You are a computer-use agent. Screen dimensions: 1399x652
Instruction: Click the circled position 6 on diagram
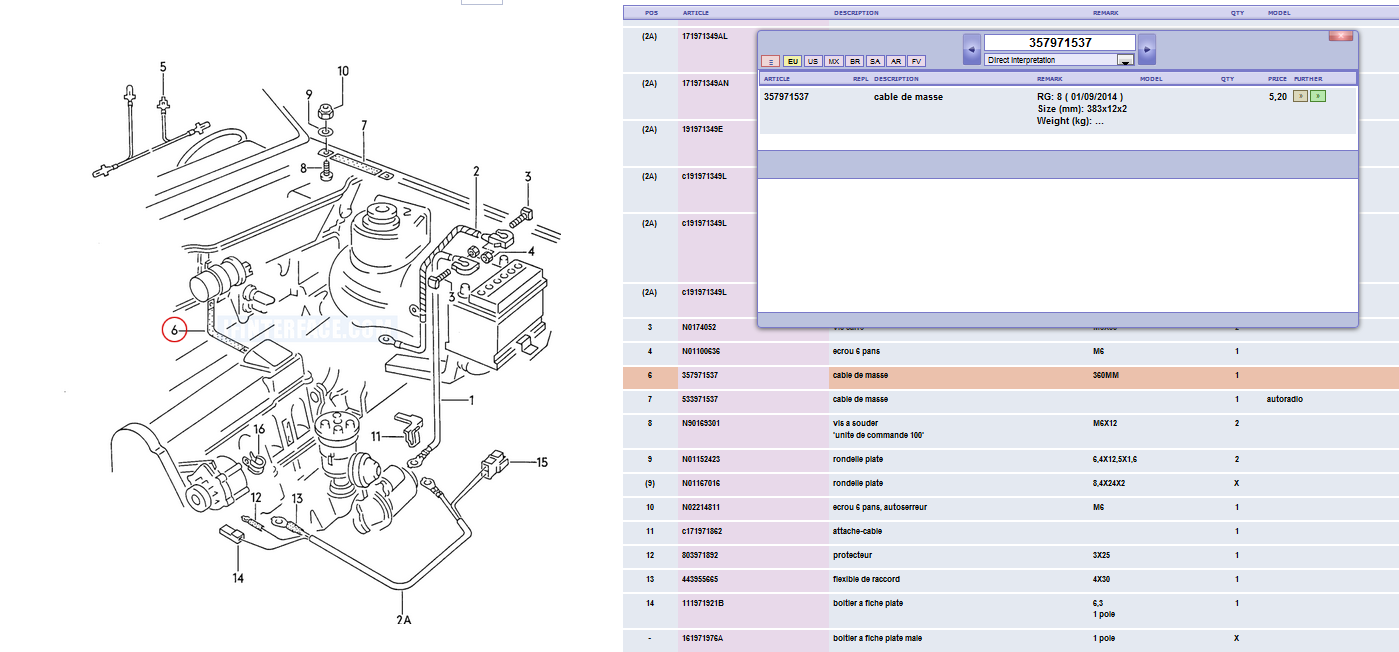point(175,329)
